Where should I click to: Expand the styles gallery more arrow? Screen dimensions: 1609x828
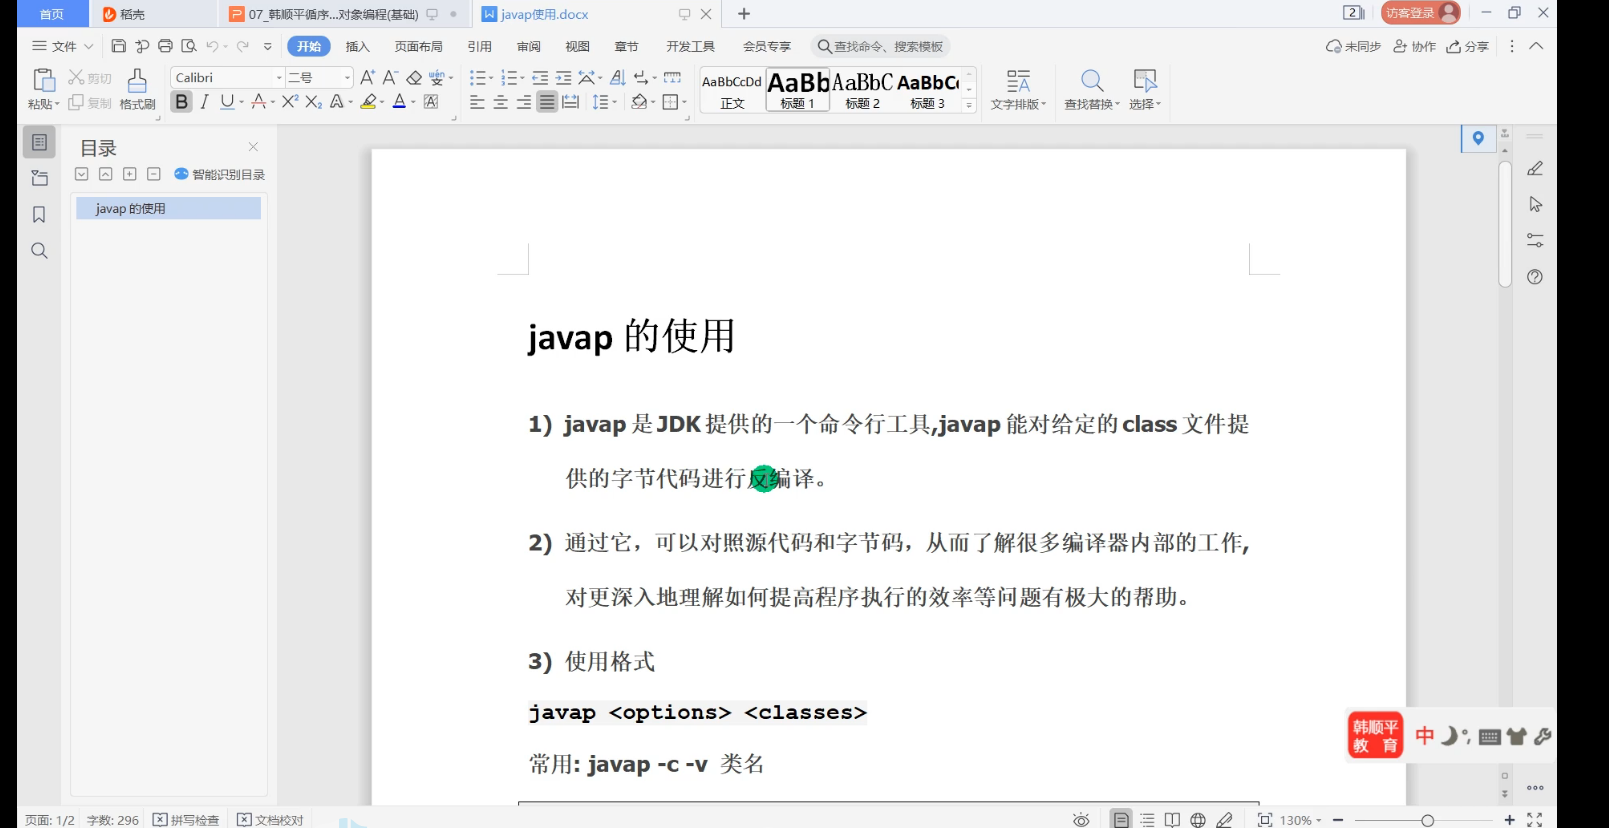(969, 105)
